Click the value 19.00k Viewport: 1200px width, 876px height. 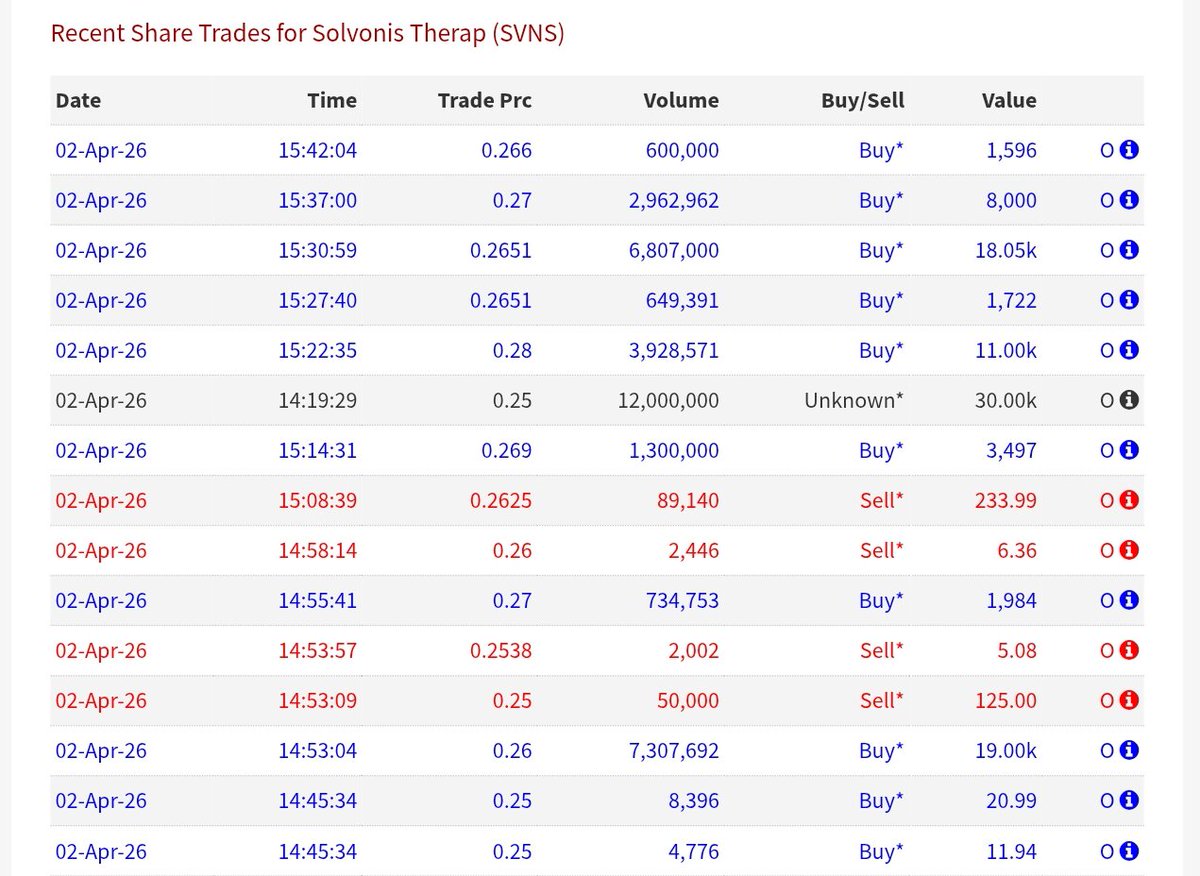tap(1006, 750)
